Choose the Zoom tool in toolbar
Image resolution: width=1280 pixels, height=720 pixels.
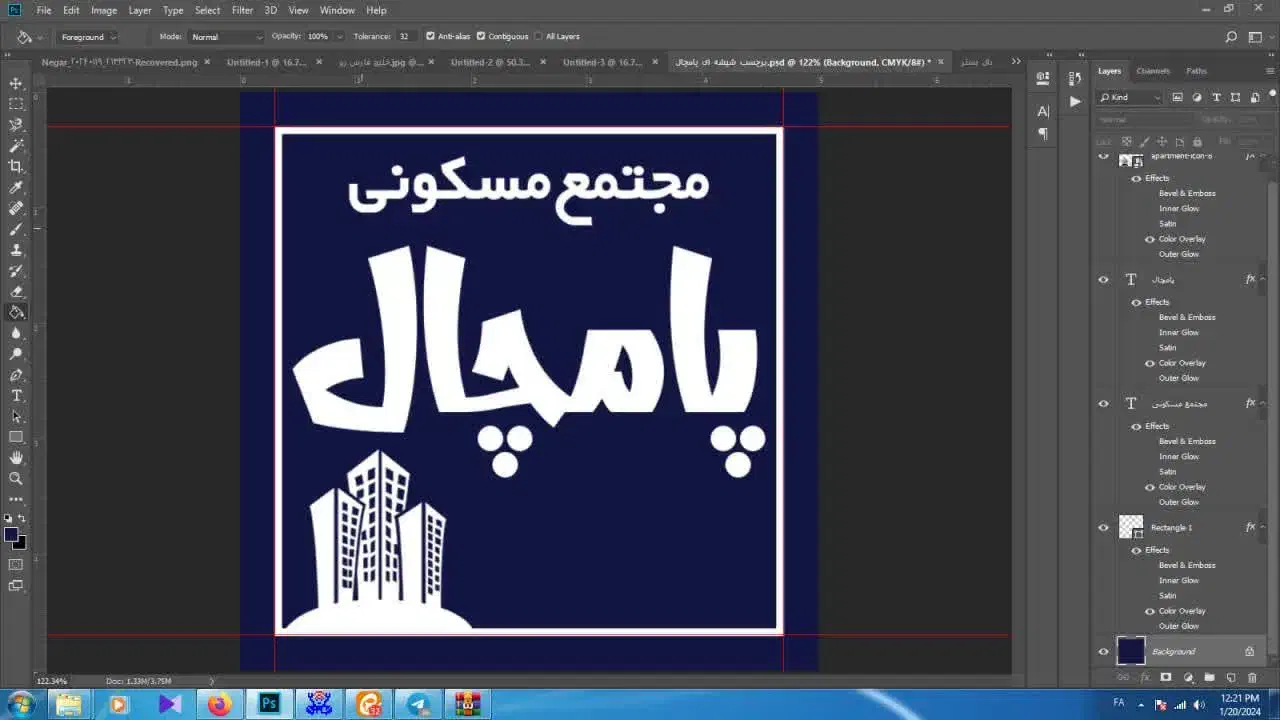pyautogui.click(x=16, y=478)
